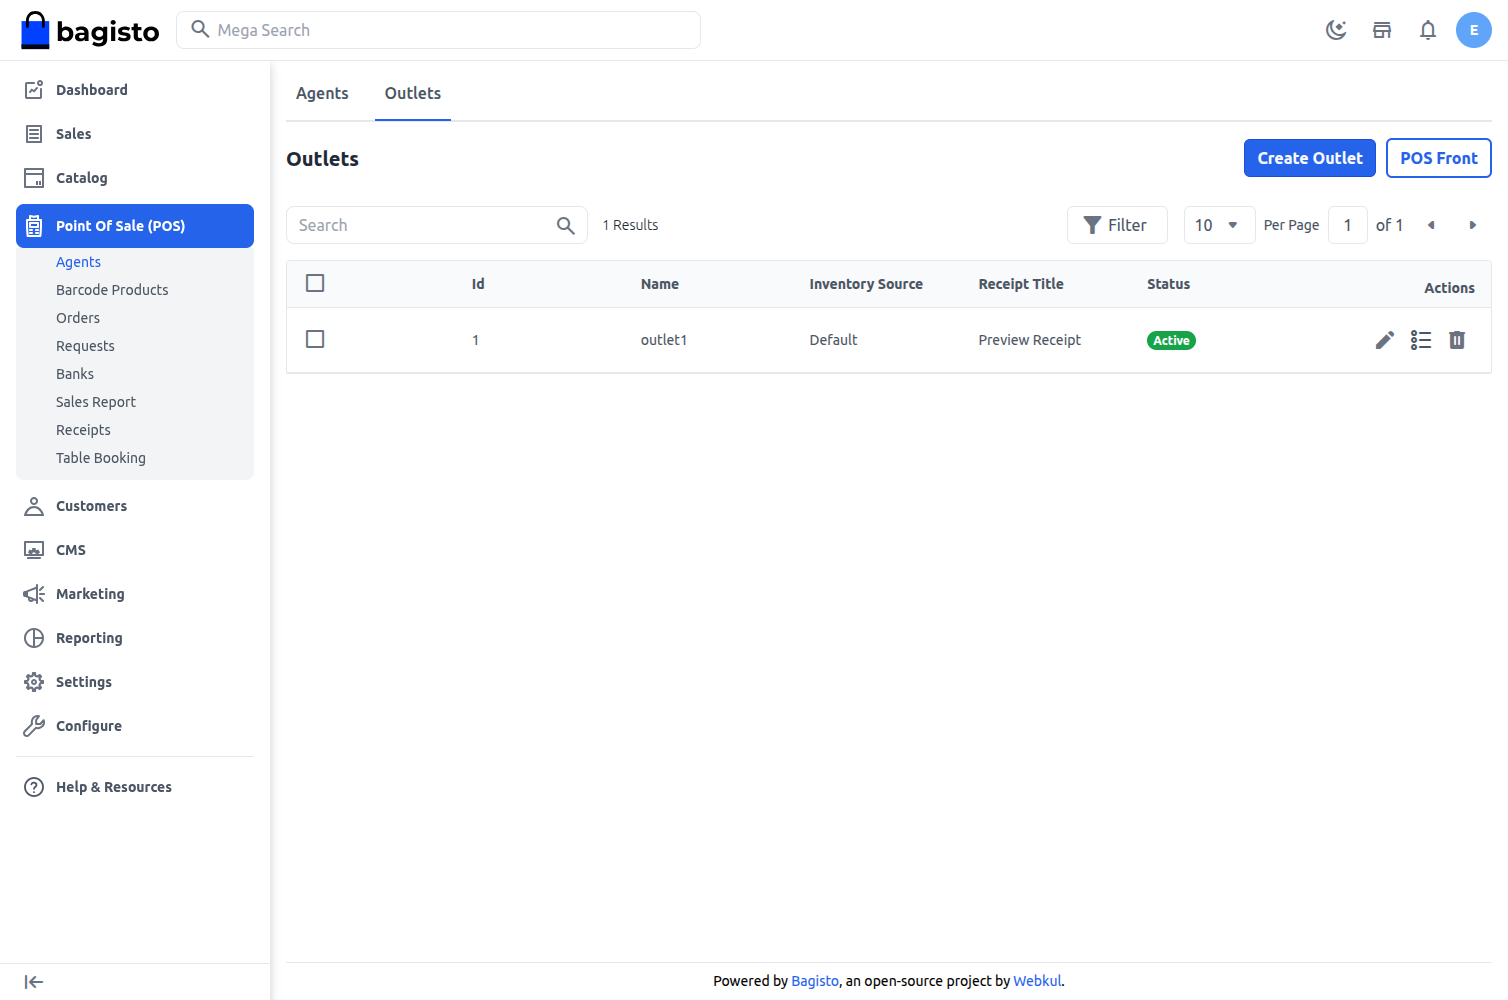Collapse the sidebar with the arrow icon
This screenshot has height=1000, width=1508.
[x=34, y=982]
